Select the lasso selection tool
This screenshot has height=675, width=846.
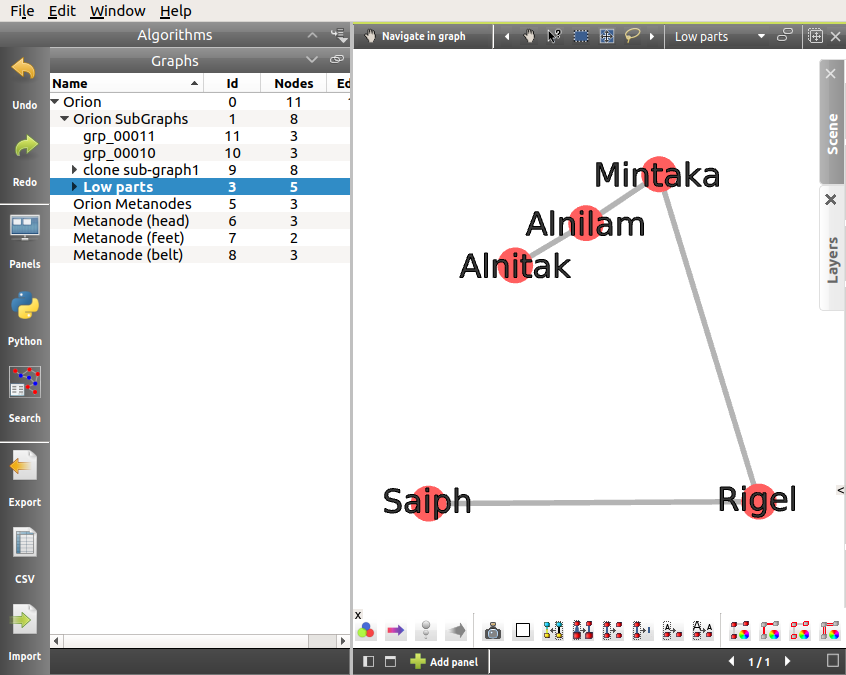pyautogui.click(x=632, y=36)
